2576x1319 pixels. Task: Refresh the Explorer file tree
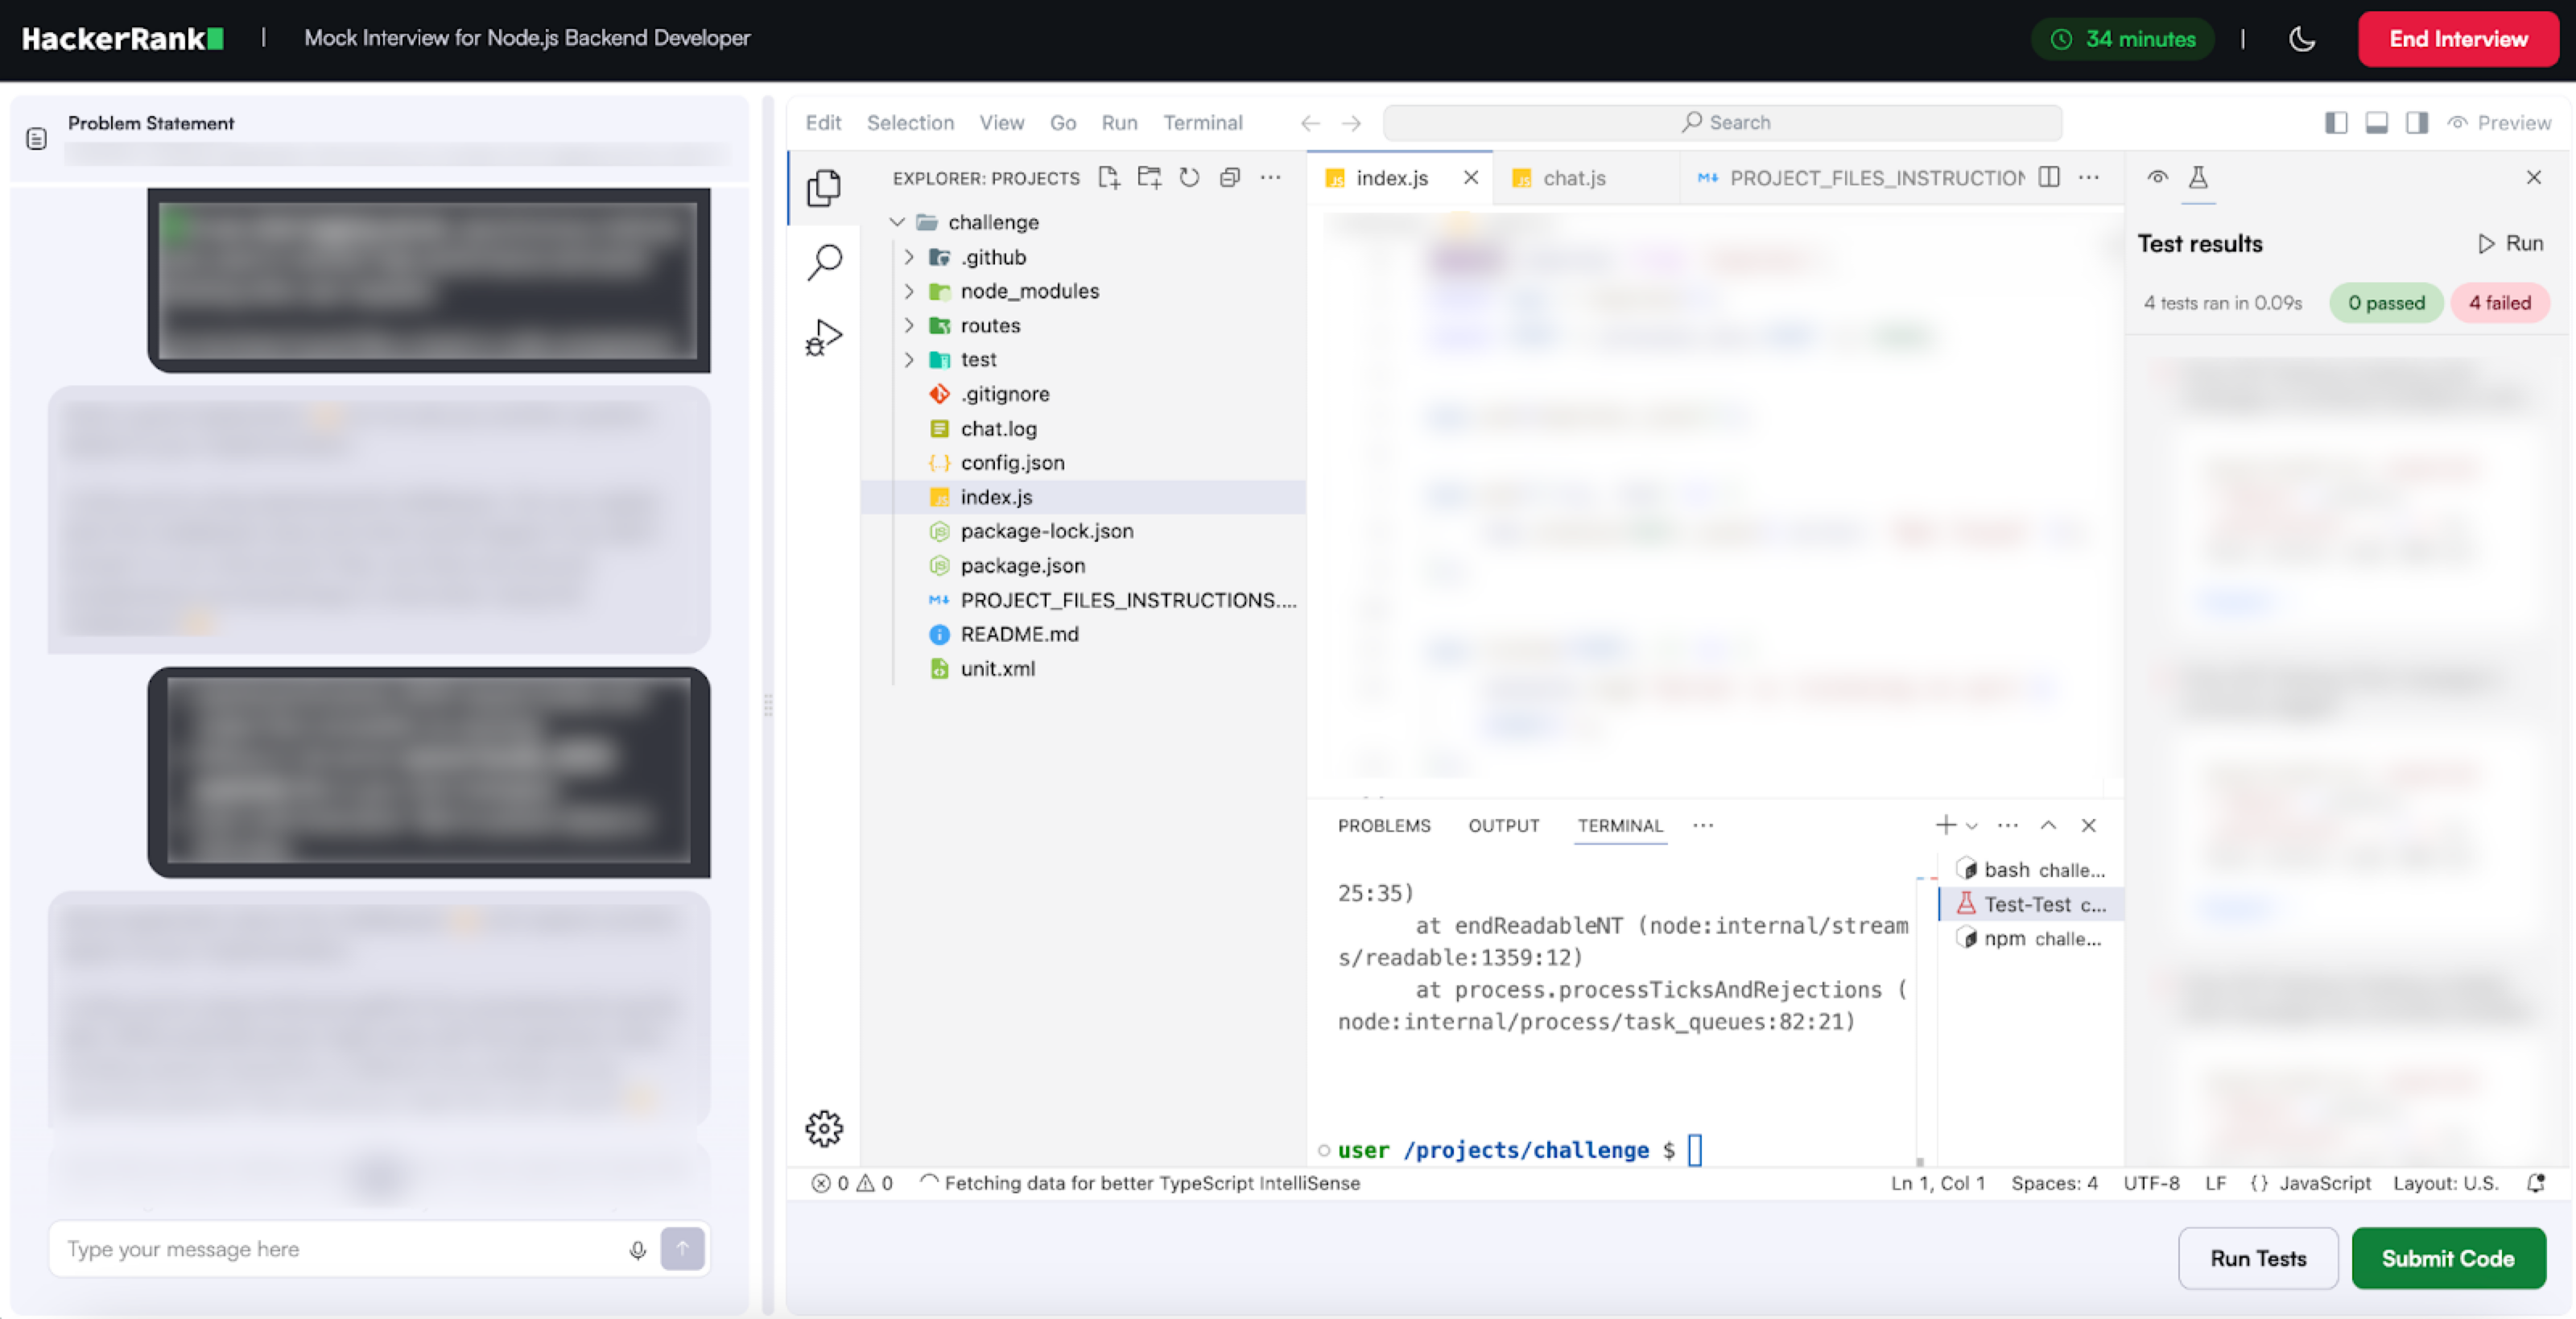[x=1189, y=177]
